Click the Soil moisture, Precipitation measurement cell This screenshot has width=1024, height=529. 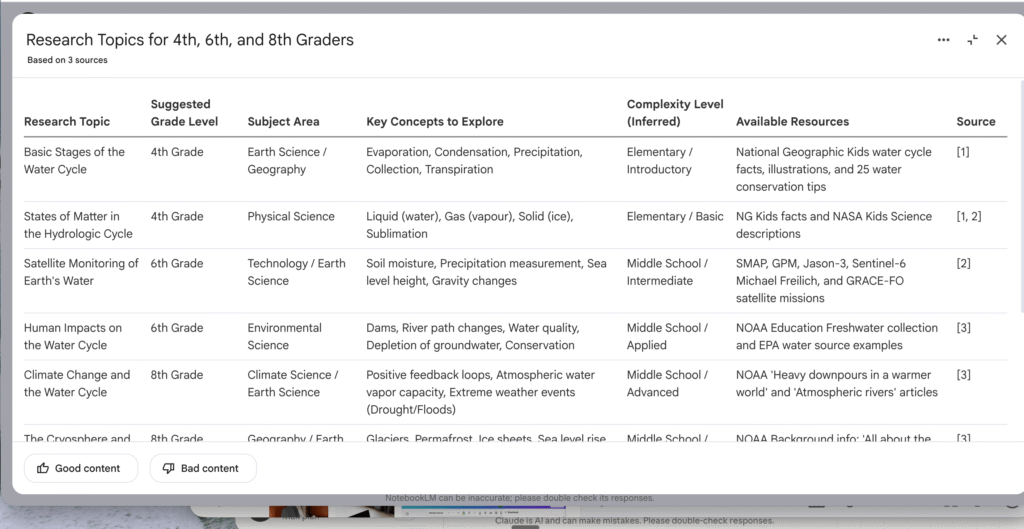487,272
